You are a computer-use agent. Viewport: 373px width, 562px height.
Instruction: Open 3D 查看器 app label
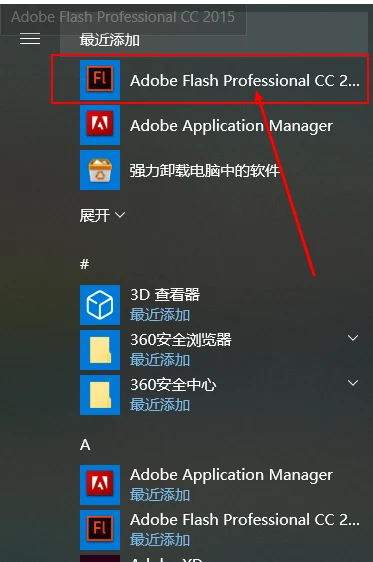(165, 295)
